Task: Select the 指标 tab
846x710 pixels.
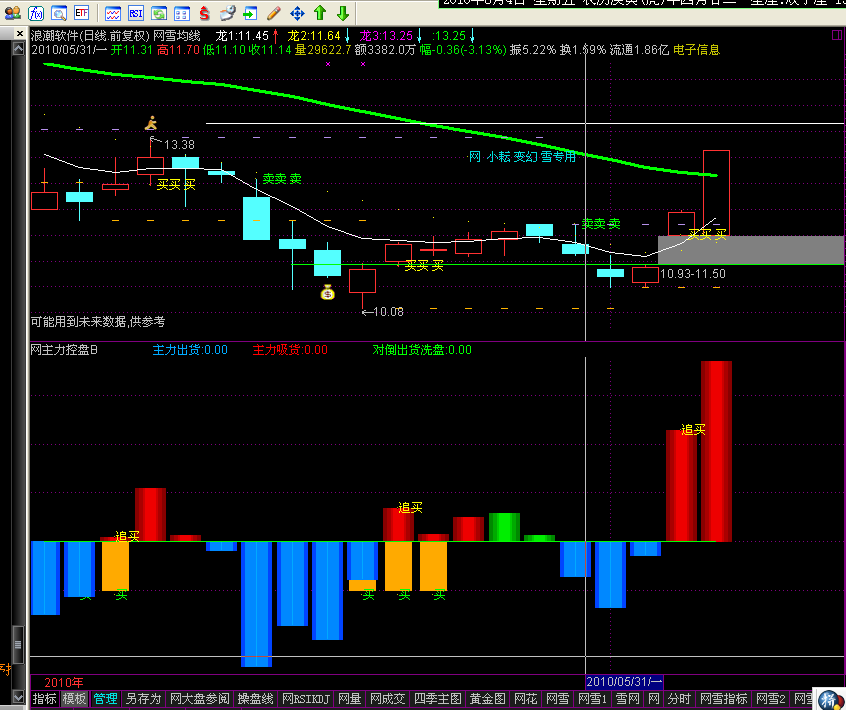Action: pos(44,699)
